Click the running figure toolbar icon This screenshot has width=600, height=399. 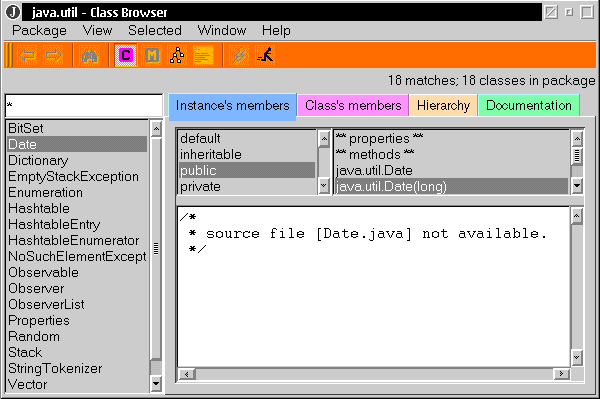pyautogui.click(x=266, y=56)
